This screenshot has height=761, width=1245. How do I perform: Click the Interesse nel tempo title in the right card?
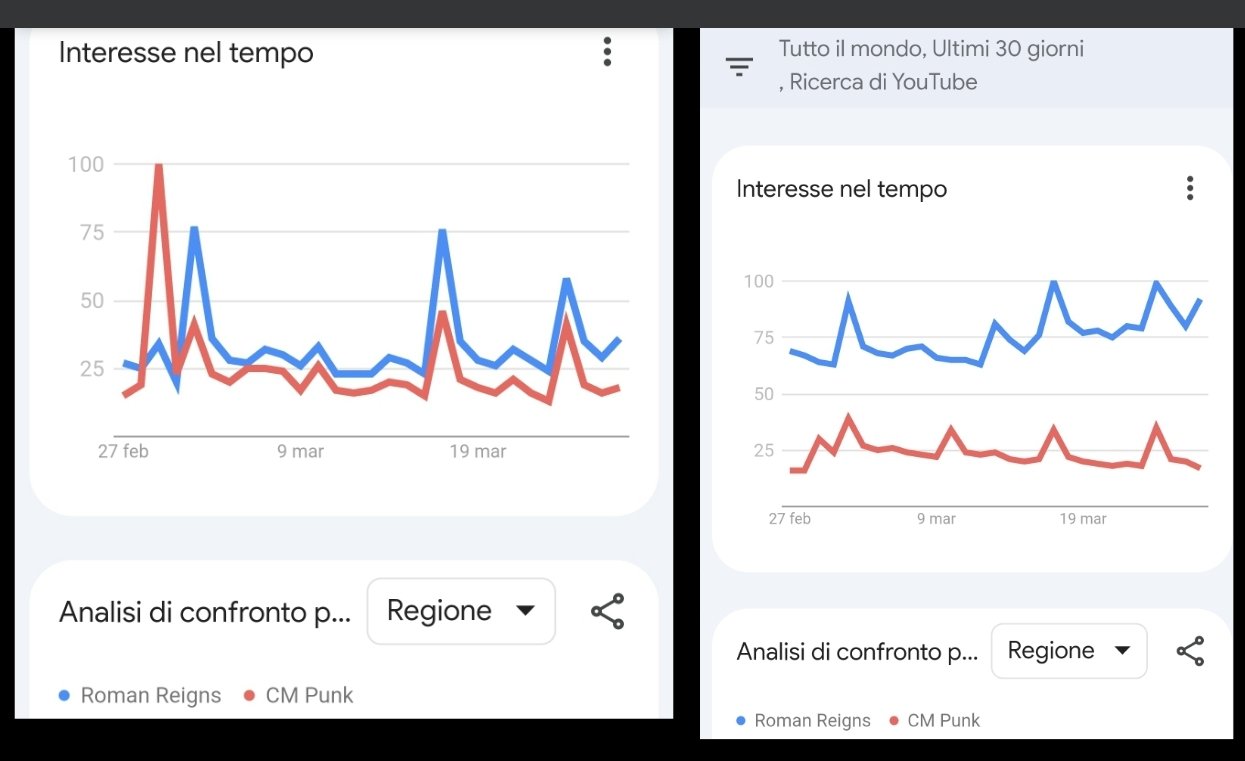click(841, 189)
